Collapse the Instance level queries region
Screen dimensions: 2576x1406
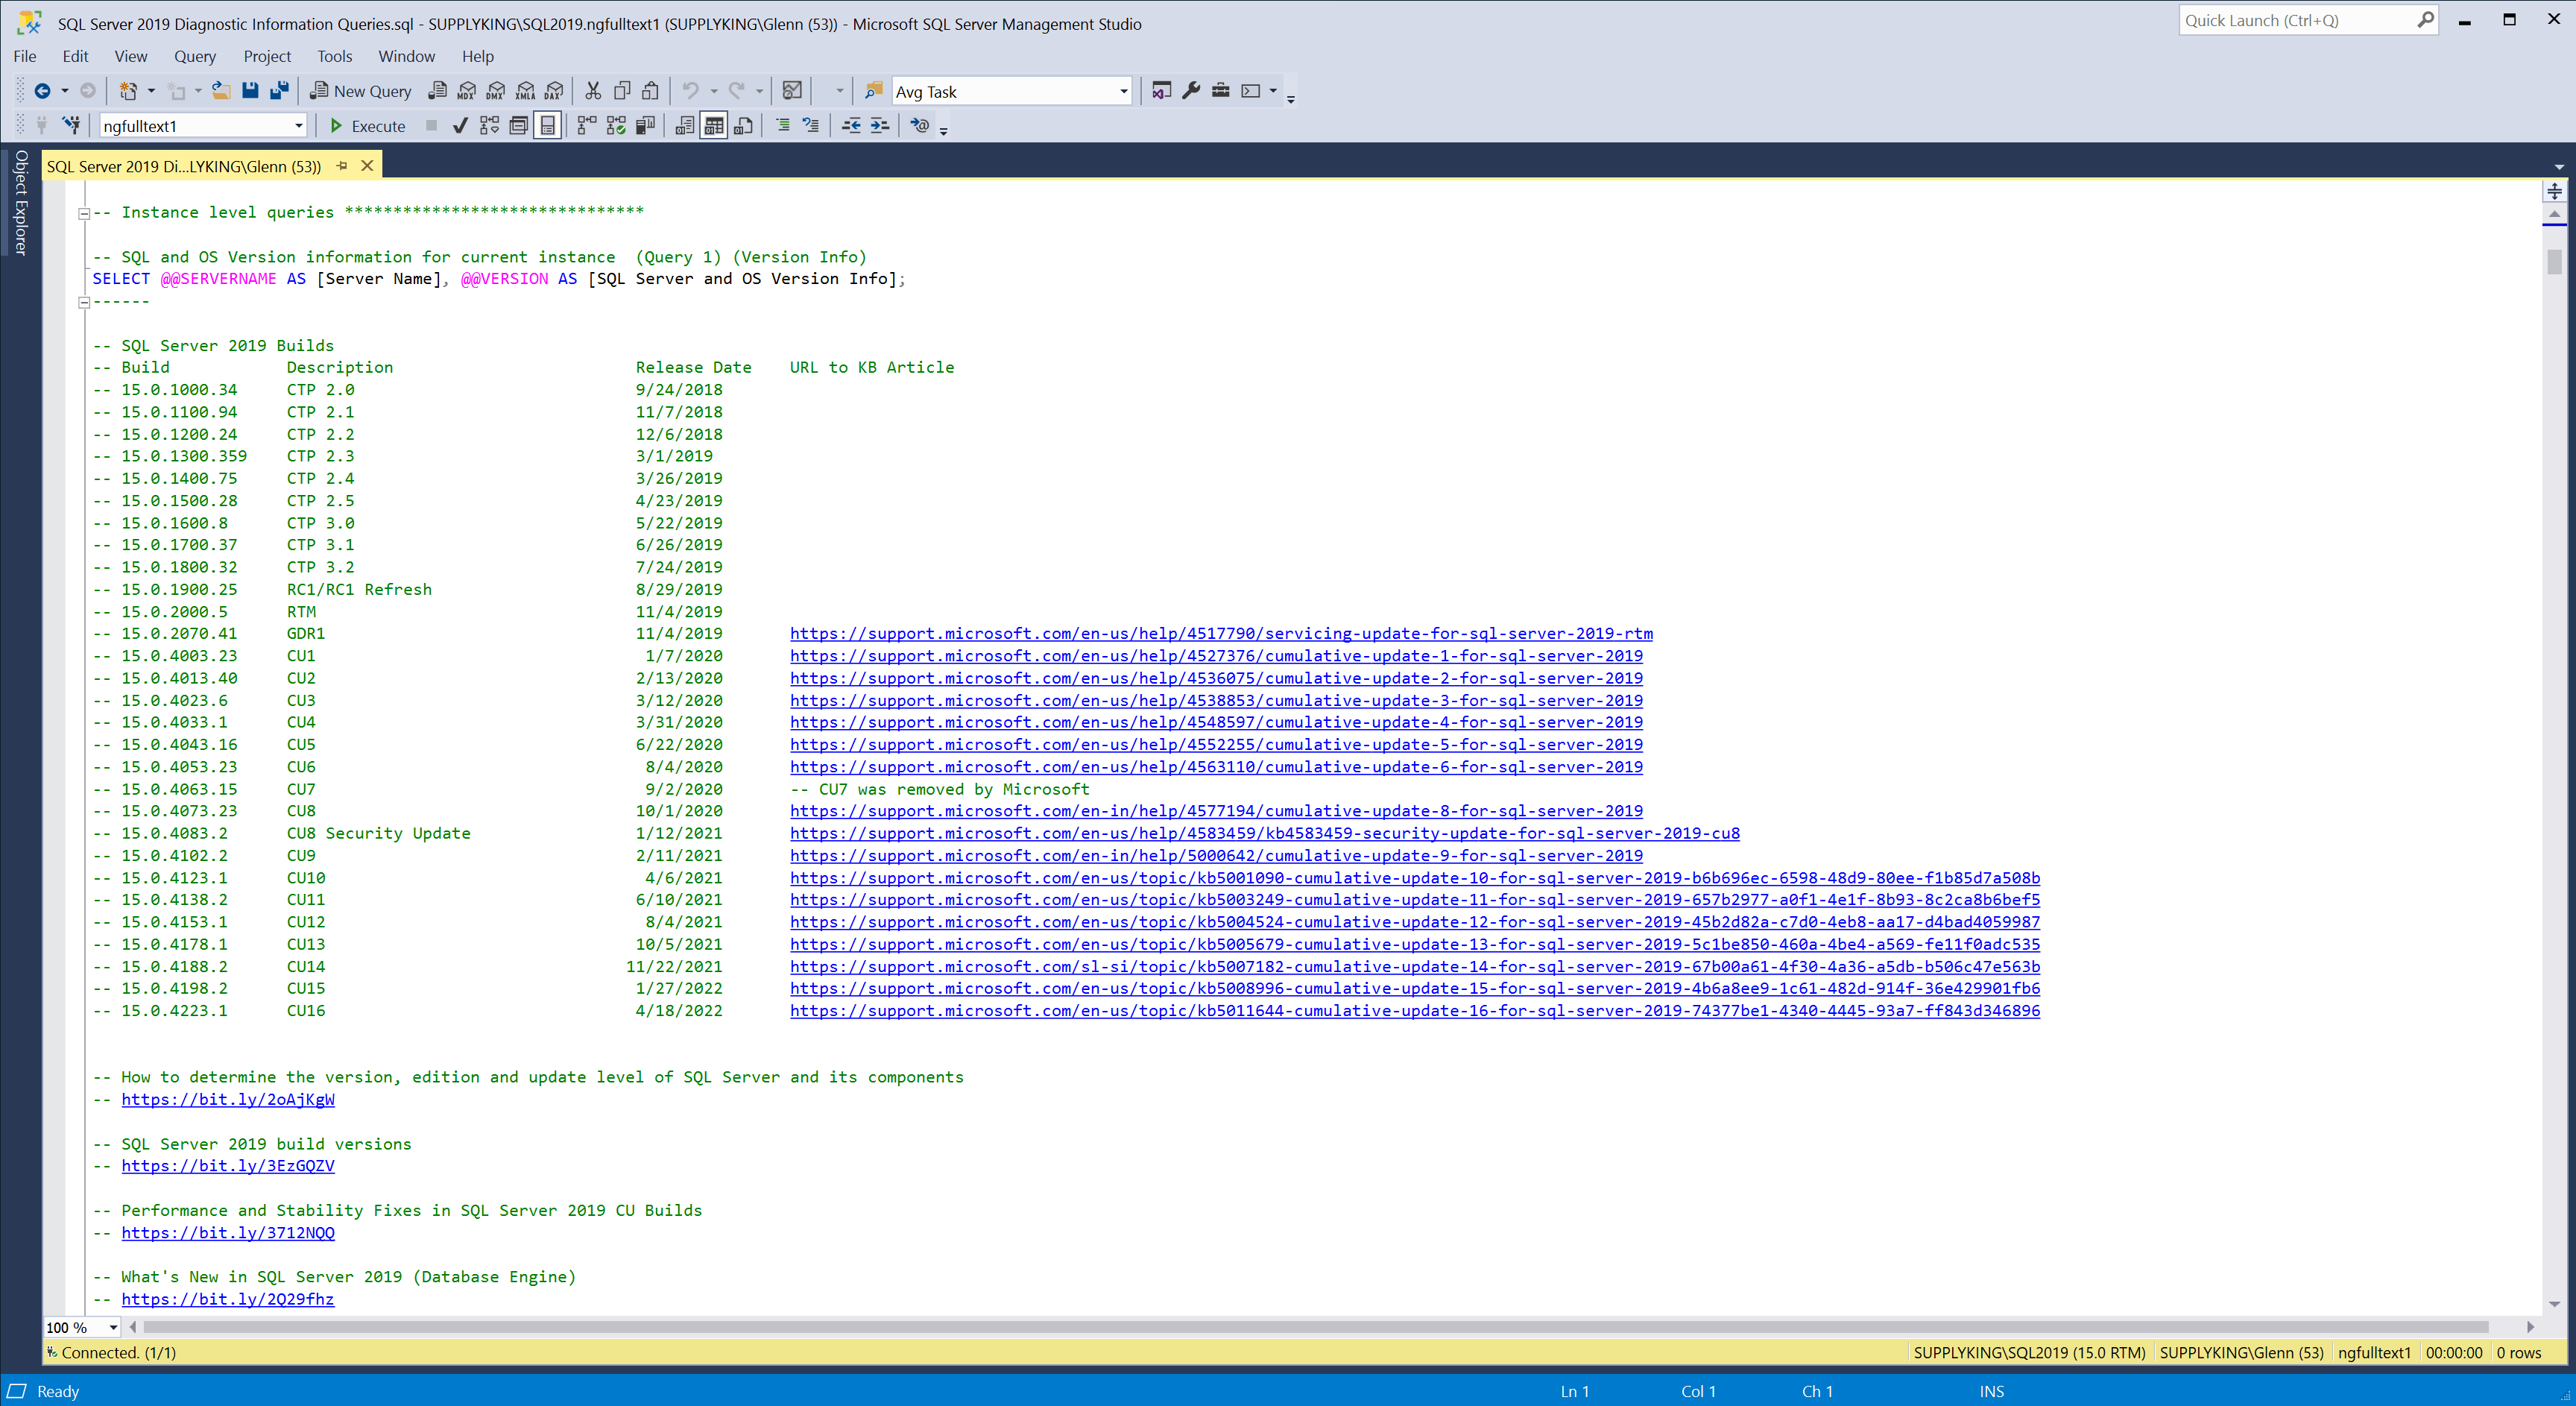[x=85, y=213]
